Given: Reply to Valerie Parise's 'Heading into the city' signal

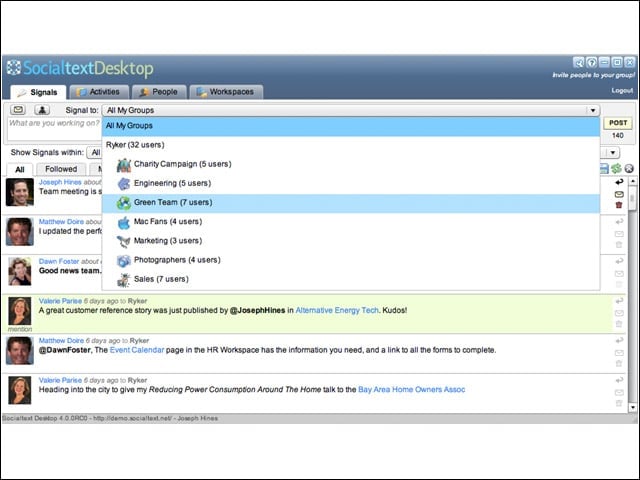Looking at the screenshot, I should (x=619, y=380).
